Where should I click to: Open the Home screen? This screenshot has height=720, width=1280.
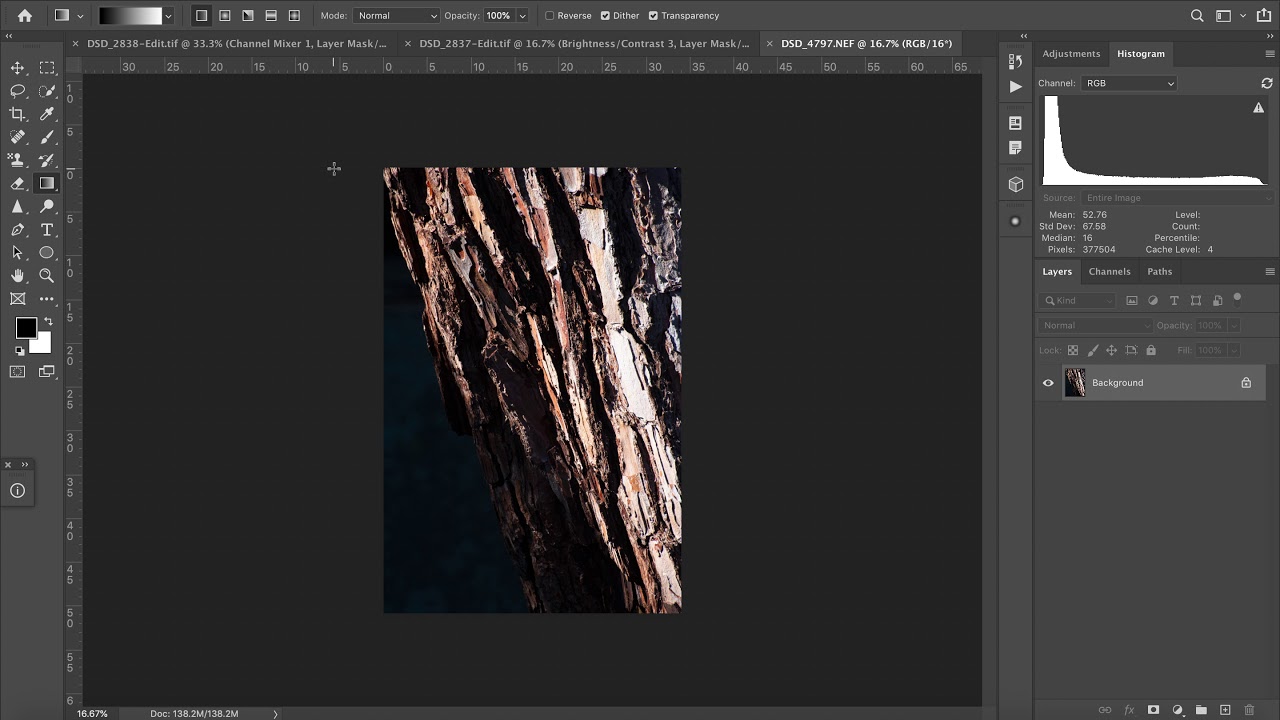click(25, 16)
